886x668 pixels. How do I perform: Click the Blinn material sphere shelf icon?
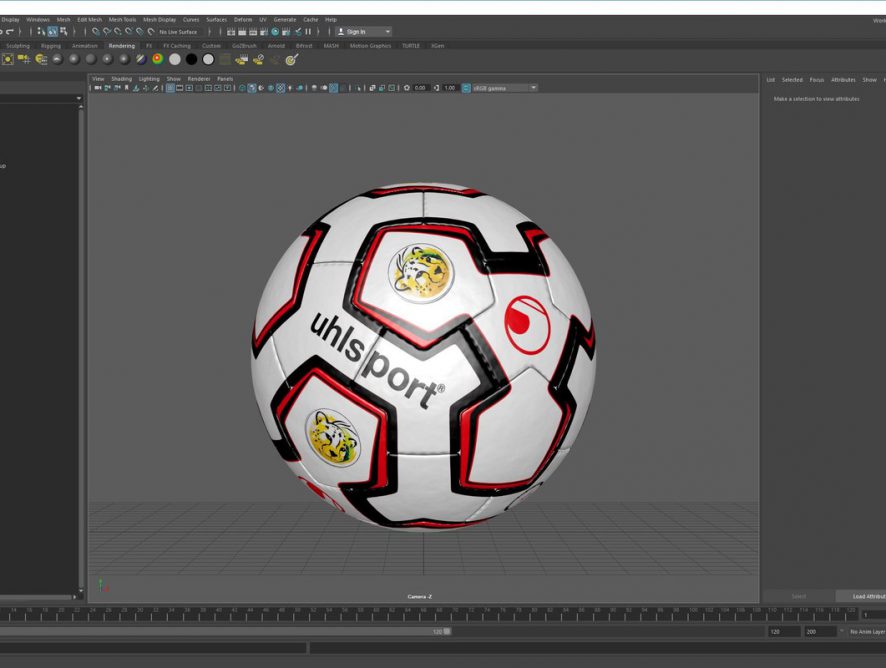(x=74, y=59)
